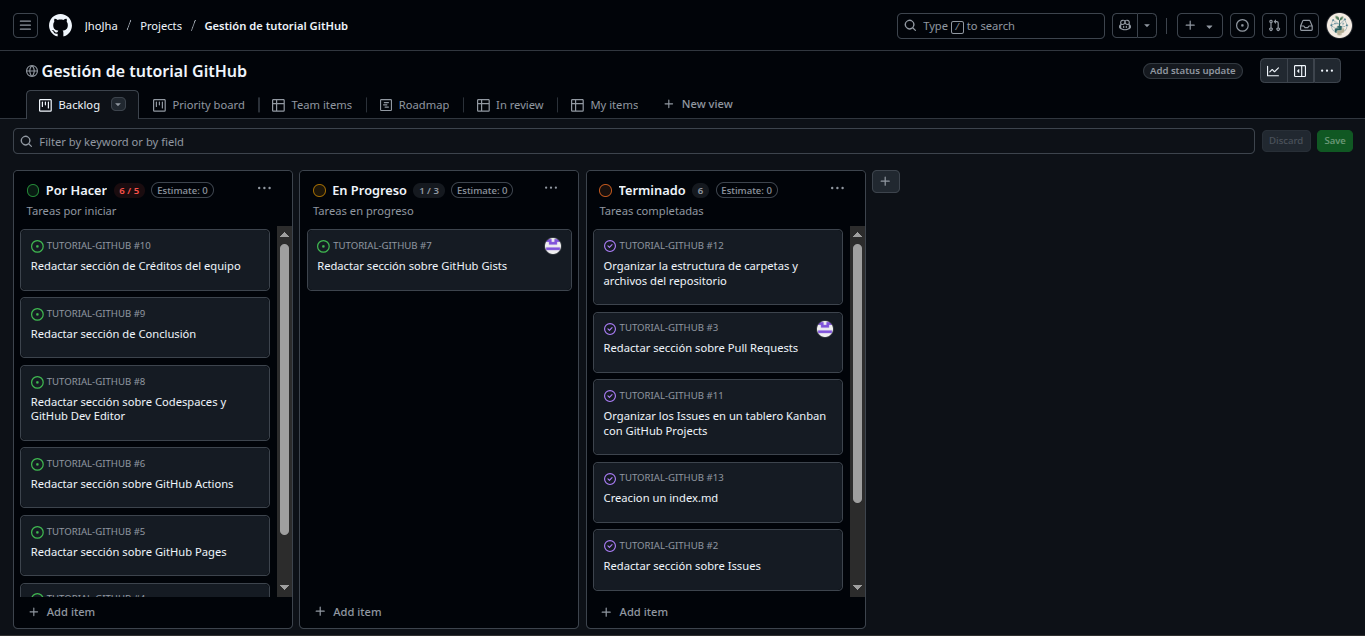The width and height of the screenshot is (1365, 636).
Task: Click the Discard button
Action: click(x=1286, y=141)
